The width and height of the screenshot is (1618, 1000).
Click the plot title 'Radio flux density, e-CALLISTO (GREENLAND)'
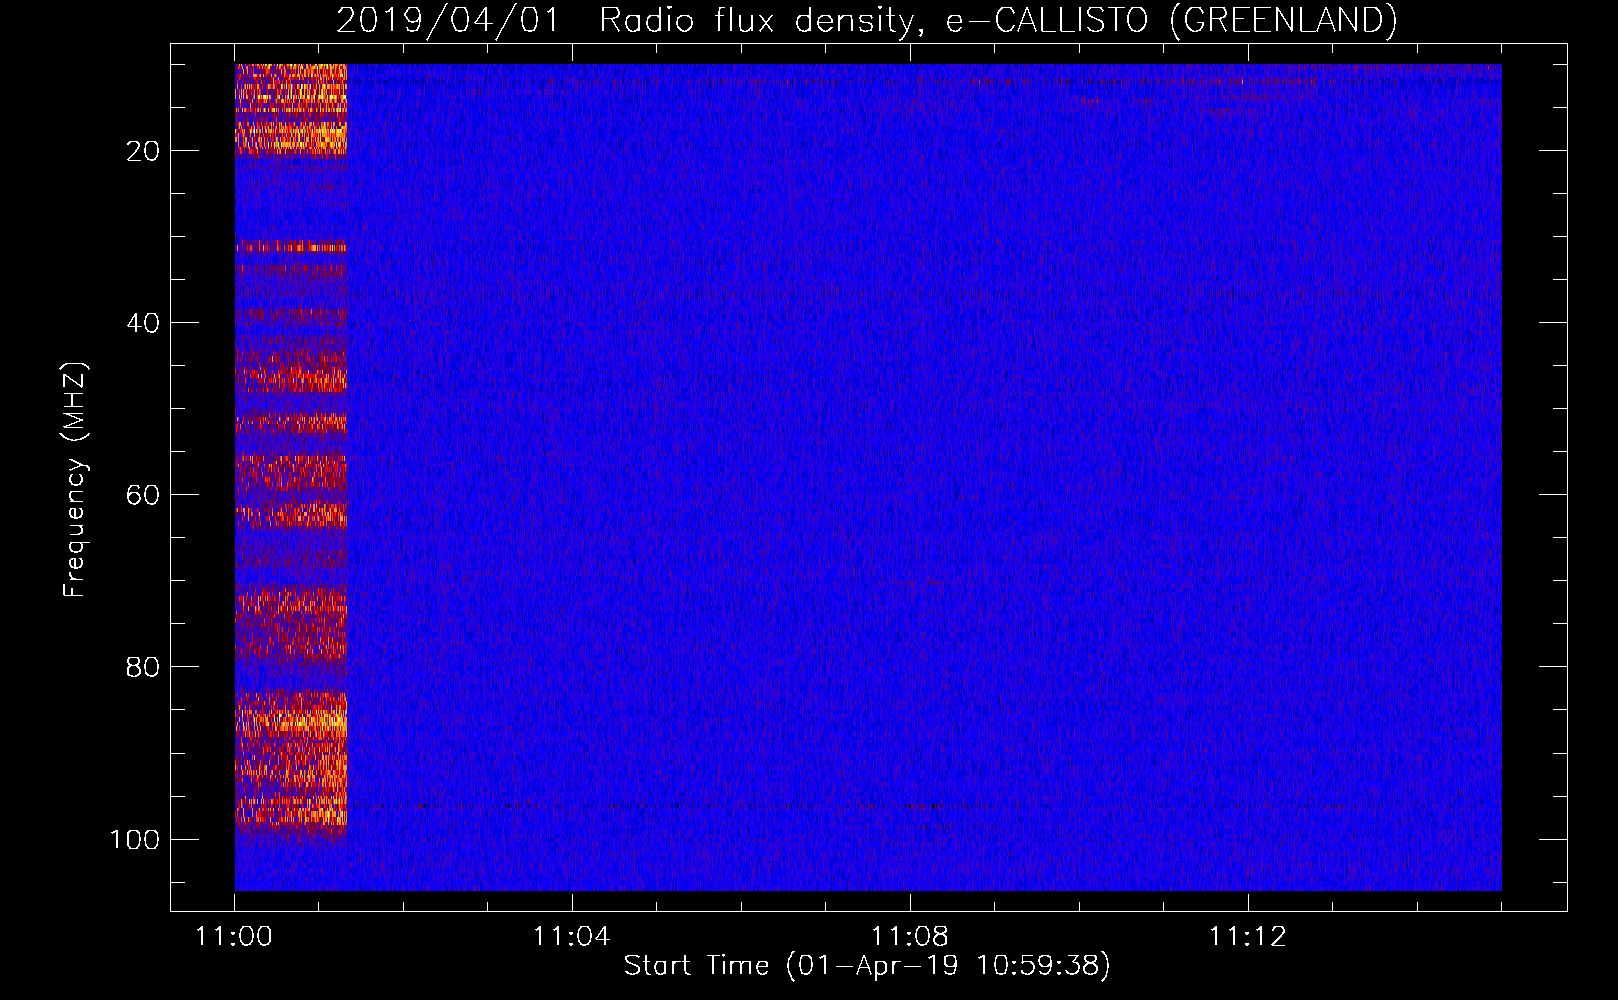(998, 20)
